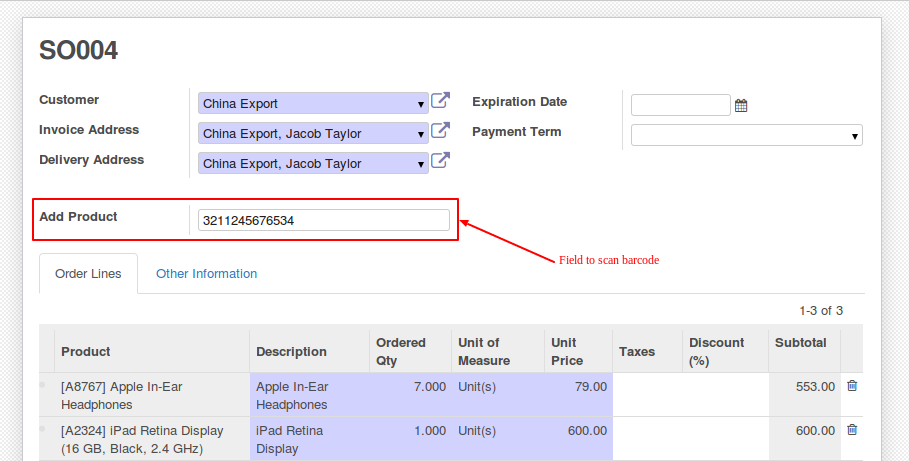Open the Customer record external link icon
909x461 pixels.
click(x=441, y=100)
